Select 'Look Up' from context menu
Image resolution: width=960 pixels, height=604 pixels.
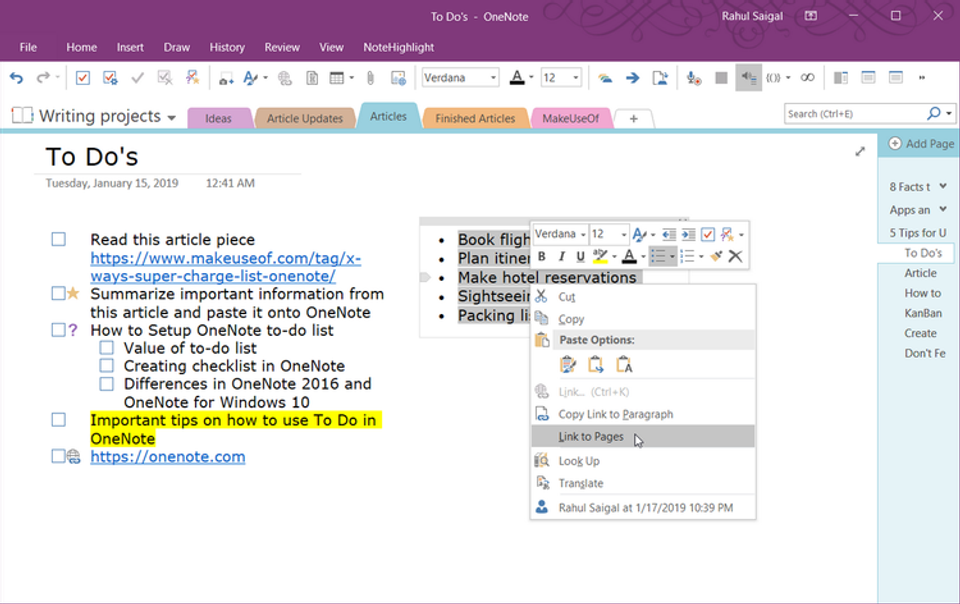[x=643, y=461]
